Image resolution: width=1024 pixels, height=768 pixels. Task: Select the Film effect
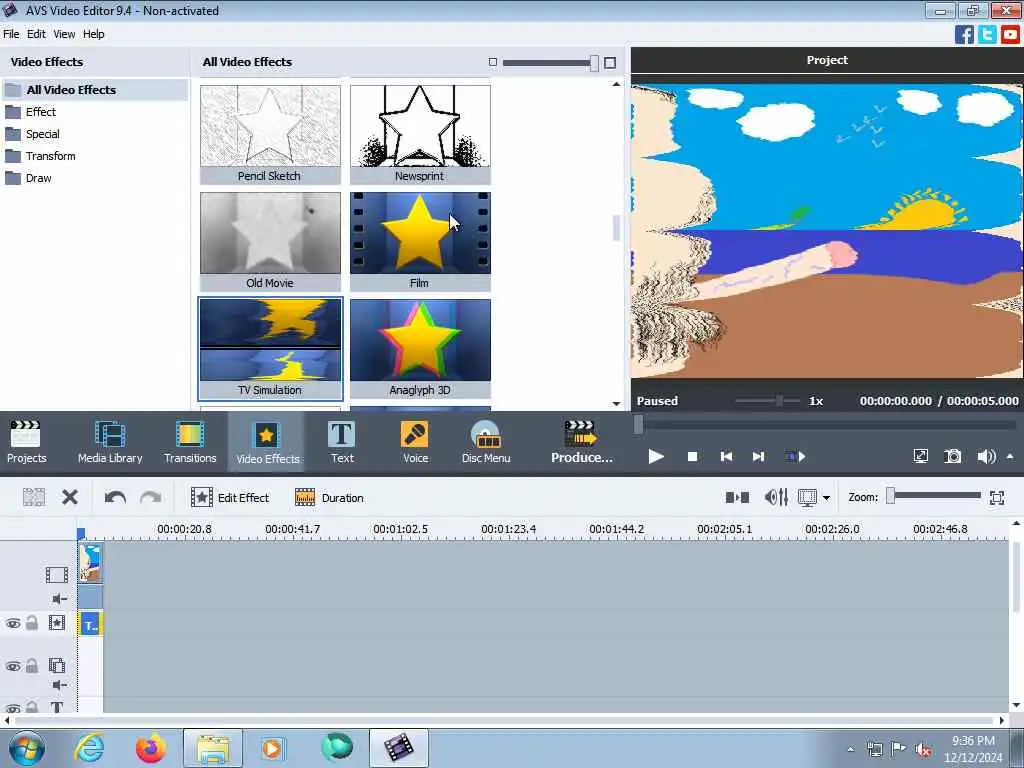click(420, 242)
